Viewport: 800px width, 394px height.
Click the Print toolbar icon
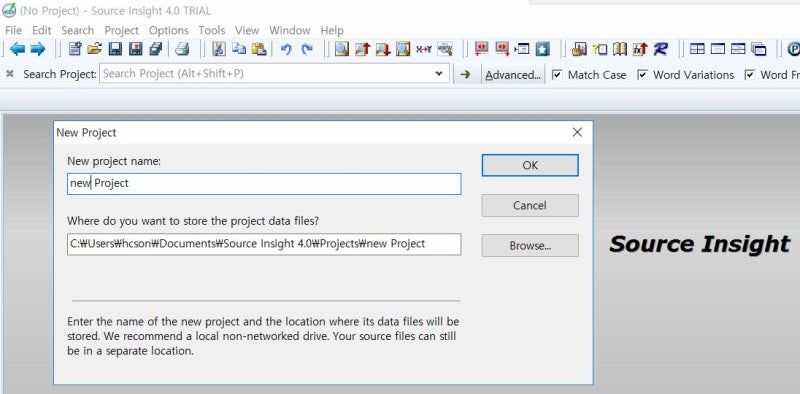pyautogui.click(x=182, y=49)
